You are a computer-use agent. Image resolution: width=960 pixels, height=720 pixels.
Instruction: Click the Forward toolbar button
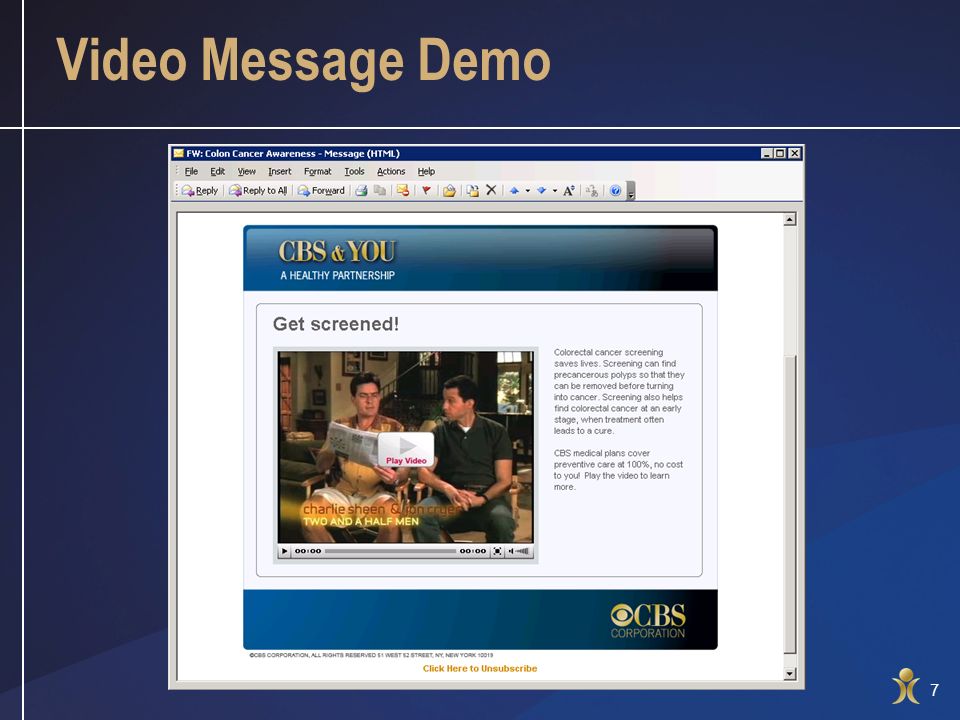click(x=321, y=190)
